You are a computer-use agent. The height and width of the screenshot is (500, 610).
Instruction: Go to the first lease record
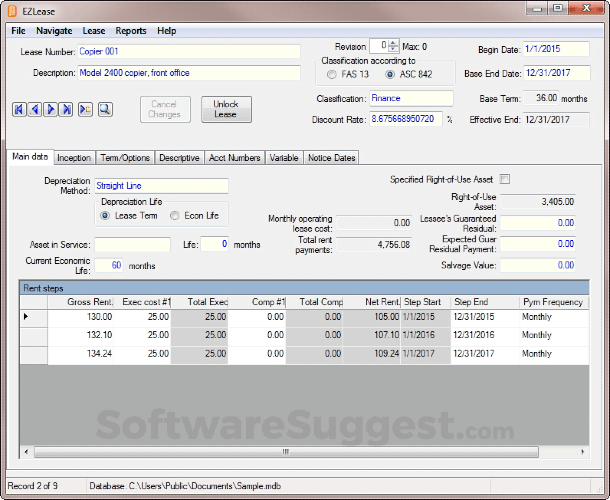click(19, 110)
